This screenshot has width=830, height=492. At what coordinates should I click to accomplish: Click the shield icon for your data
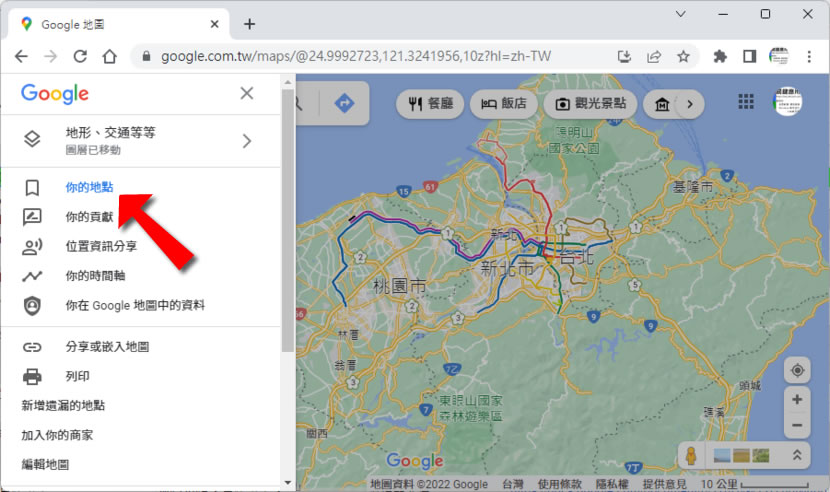32,306
